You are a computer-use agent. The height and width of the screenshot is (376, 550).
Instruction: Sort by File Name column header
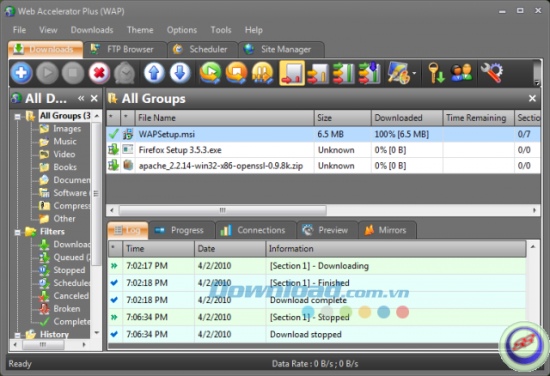tap(224, 118)
